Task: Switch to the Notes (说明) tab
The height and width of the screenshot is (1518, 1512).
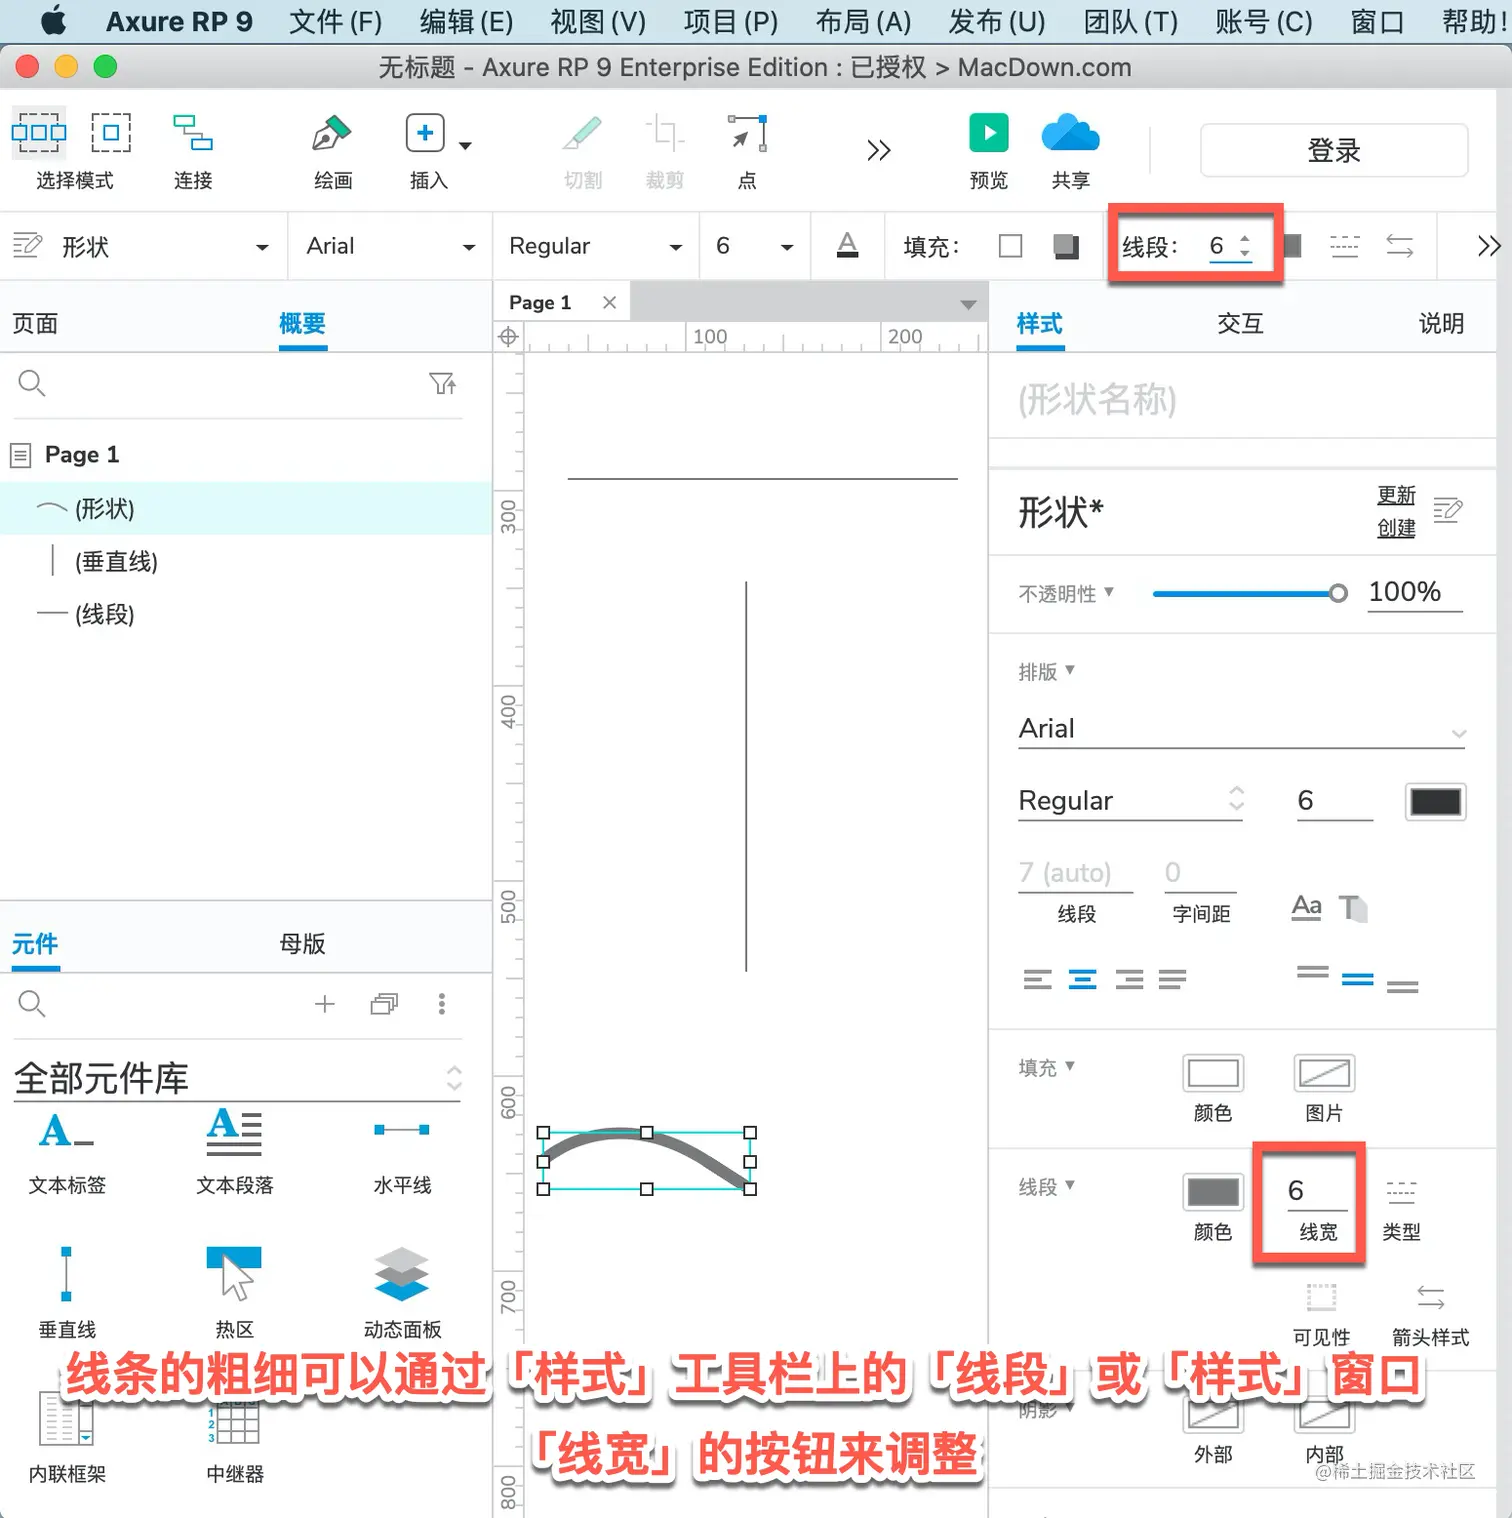Action: click(x=1441, y=323)
